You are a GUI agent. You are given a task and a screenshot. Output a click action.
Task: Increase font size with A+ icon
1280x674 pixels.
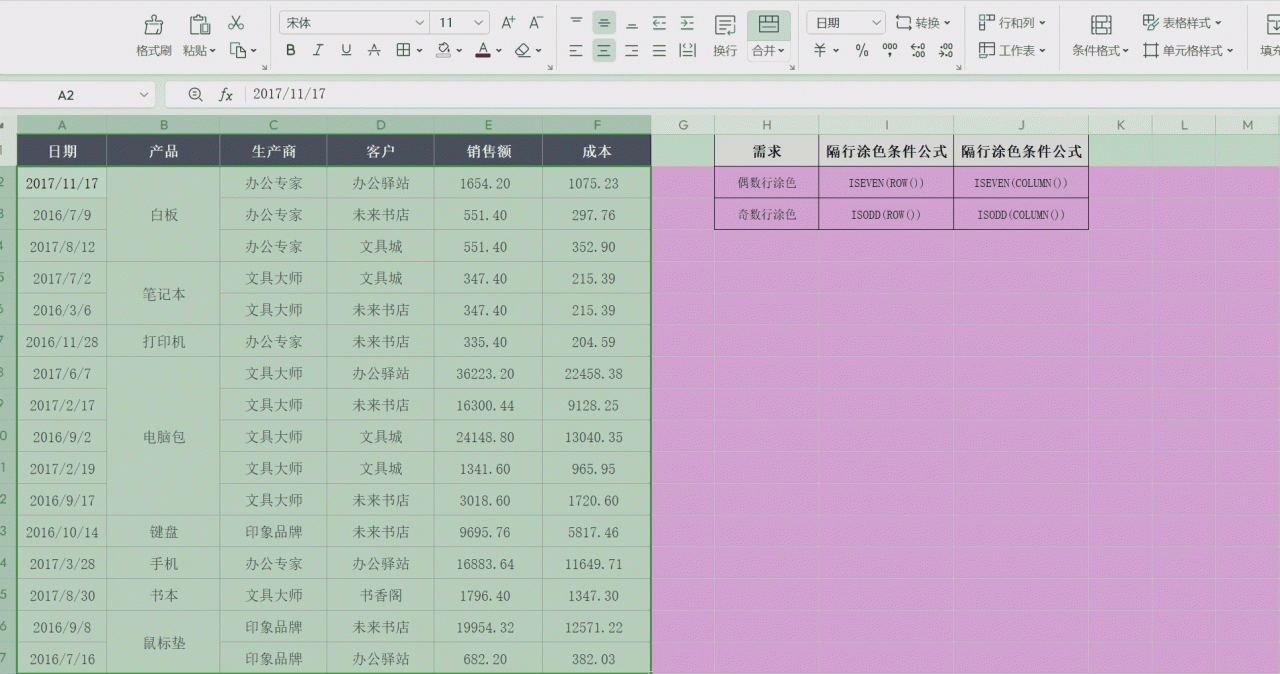[x=508, y=22]
